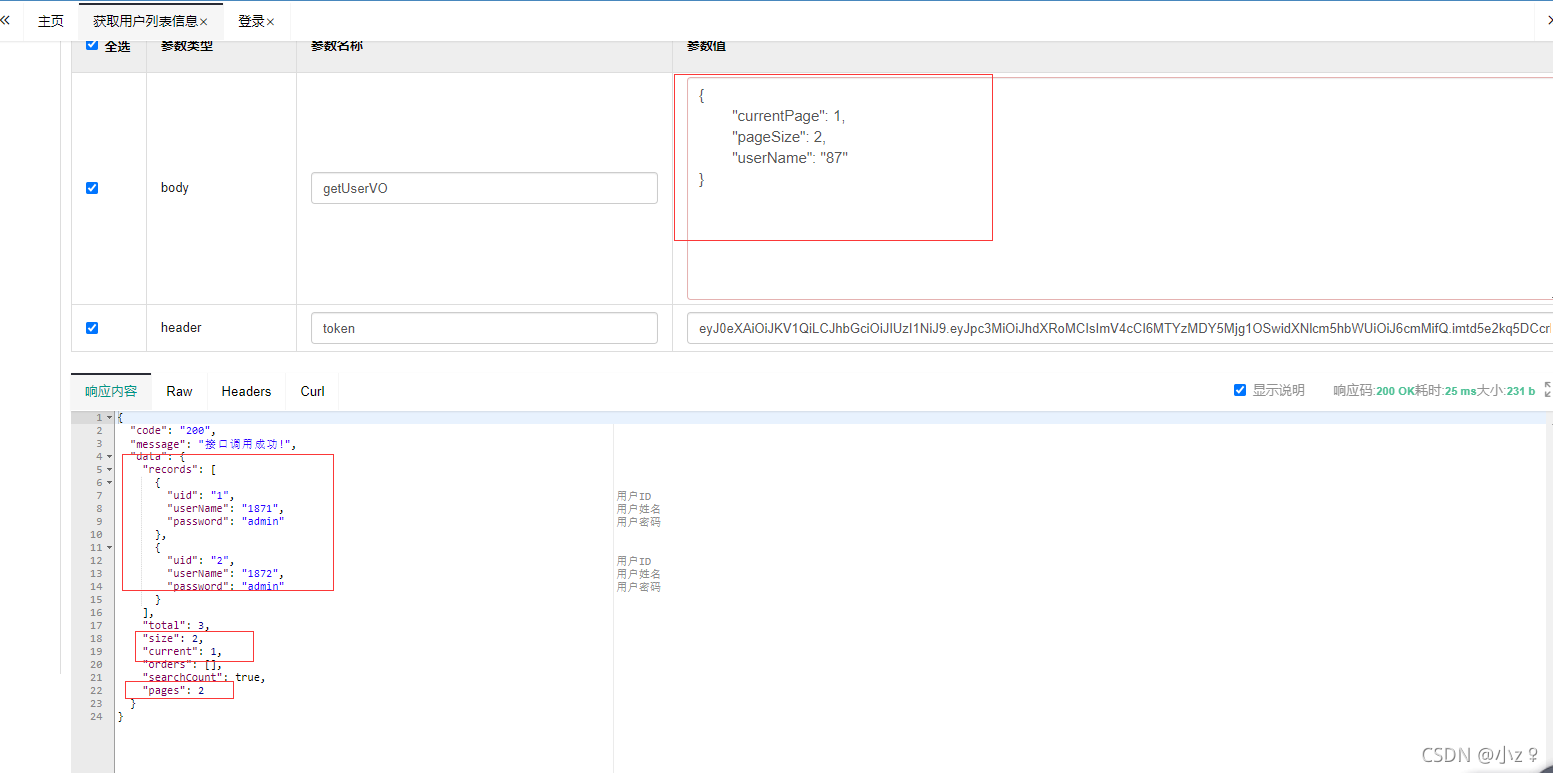1553x773 pixels.
Task: Click the "header" parameter type cell
Action: [181, 328]
